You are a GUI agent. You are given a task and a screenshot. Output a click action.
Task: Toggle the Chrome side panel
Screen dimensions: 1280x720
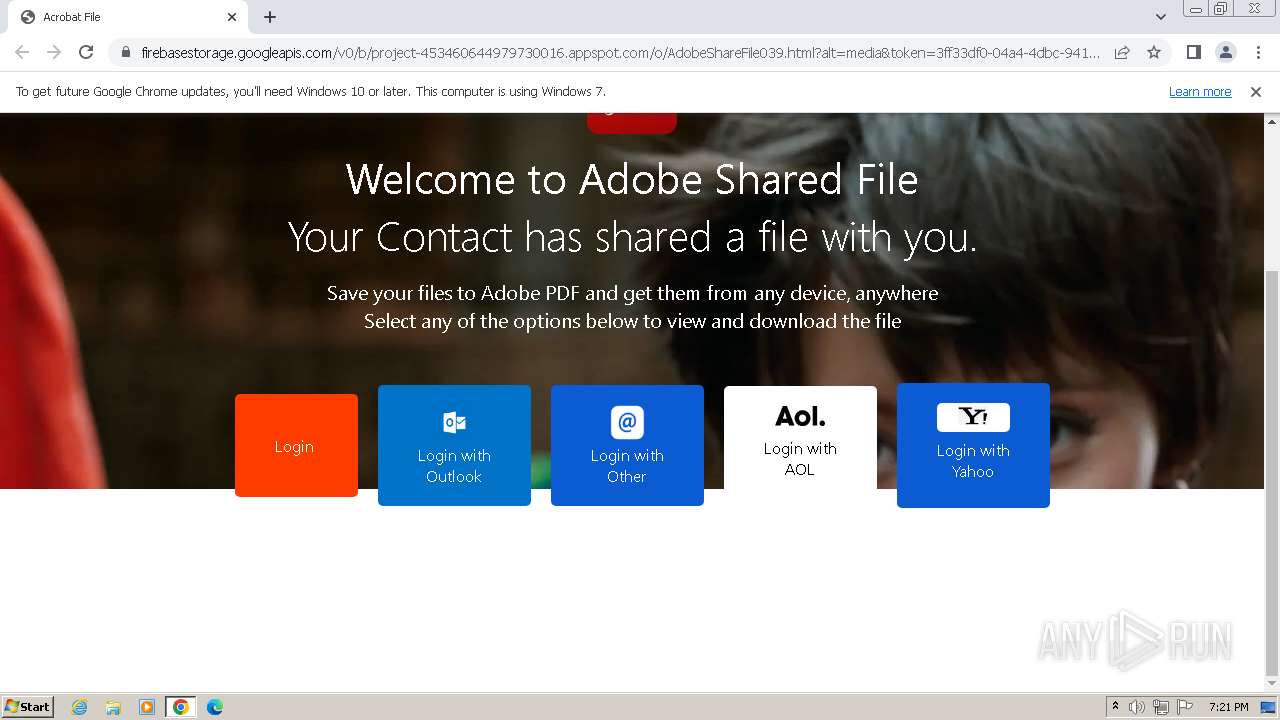pos(1193,52)
